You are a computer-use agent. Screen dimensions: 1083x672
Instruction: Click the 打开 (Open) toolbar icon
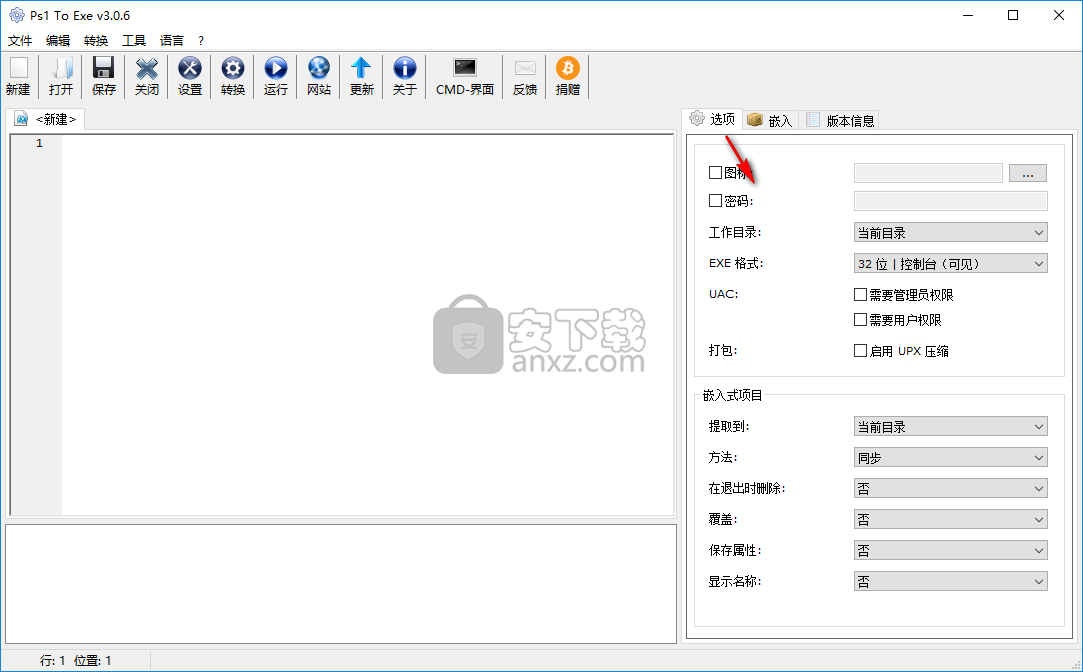tap(61, 68)
